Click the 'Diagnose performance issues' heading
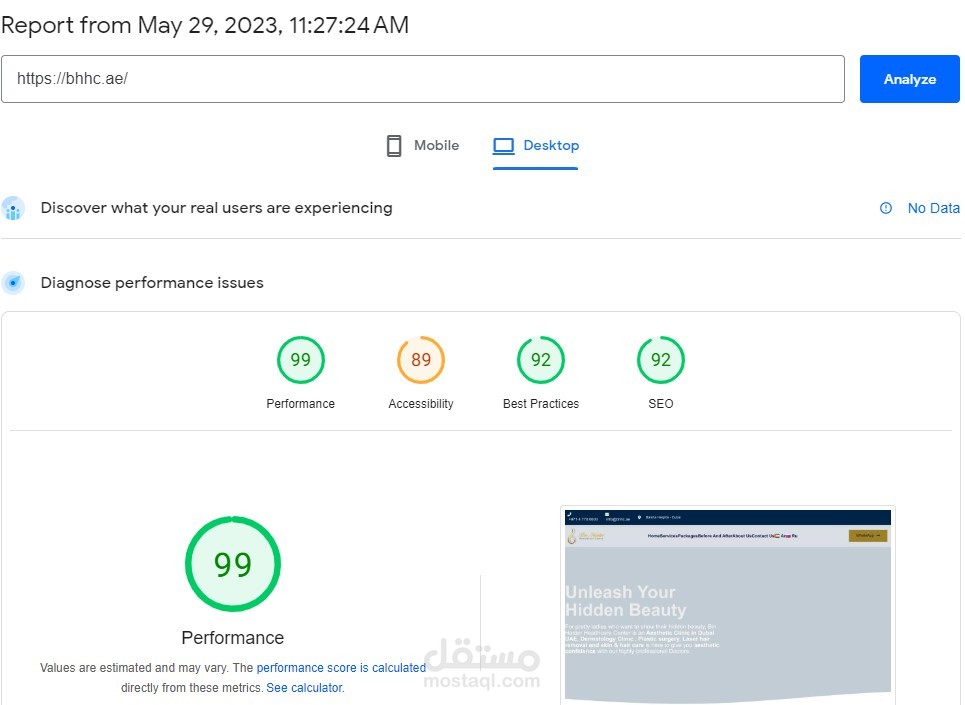Viewport: 965px width, 705px height. coord(152,283)
